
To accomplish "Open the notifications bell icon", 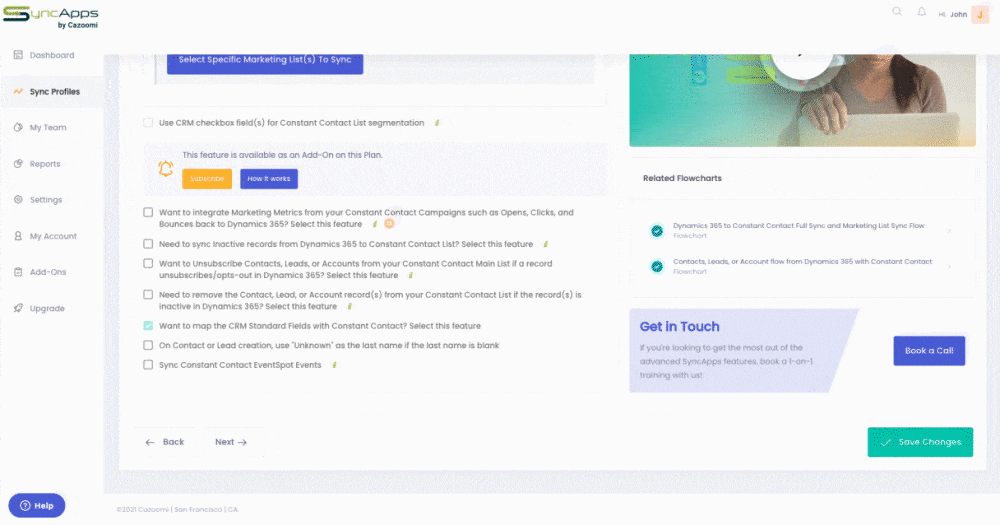I will click(x=922, y=11).
